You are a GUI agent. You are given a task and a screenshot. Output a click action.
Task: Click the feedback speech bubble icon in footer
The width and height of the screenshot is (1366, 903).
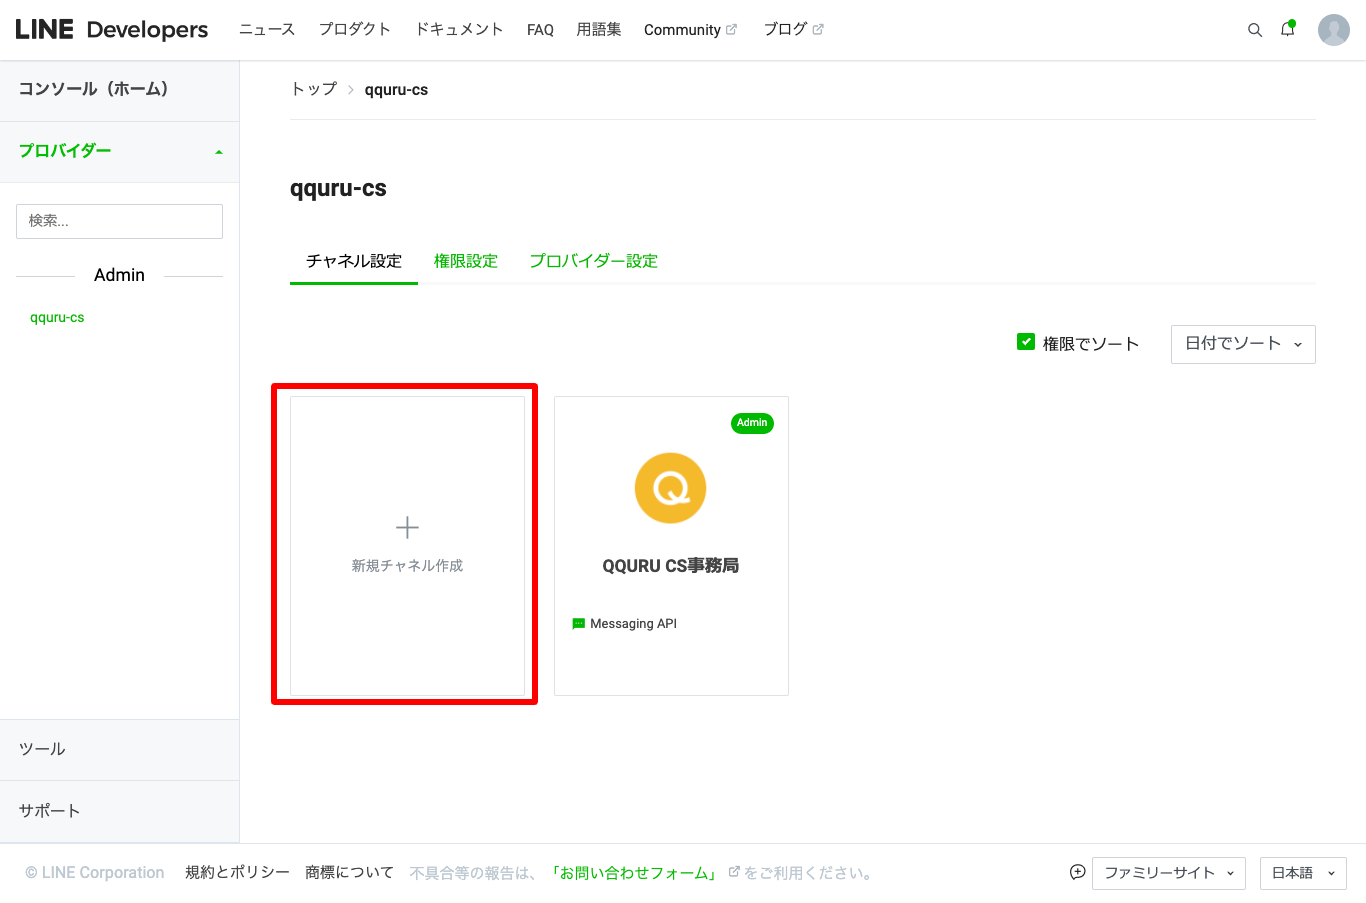1077,872
